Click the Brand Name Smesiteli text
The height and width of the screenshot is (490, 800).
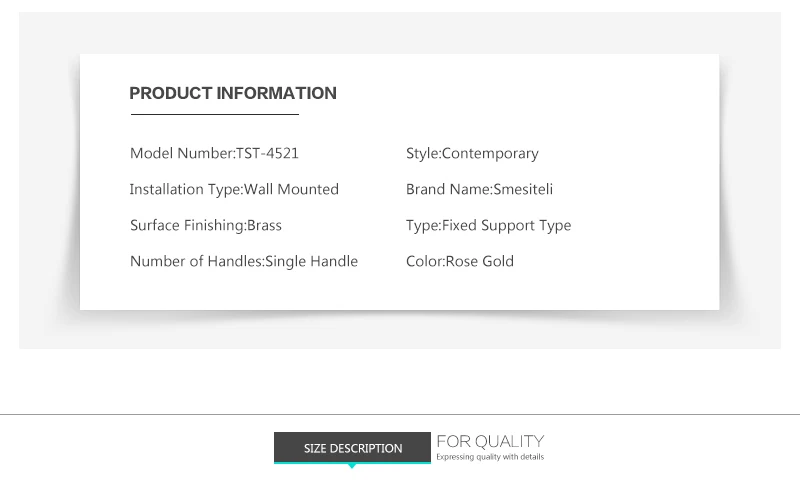479,189
